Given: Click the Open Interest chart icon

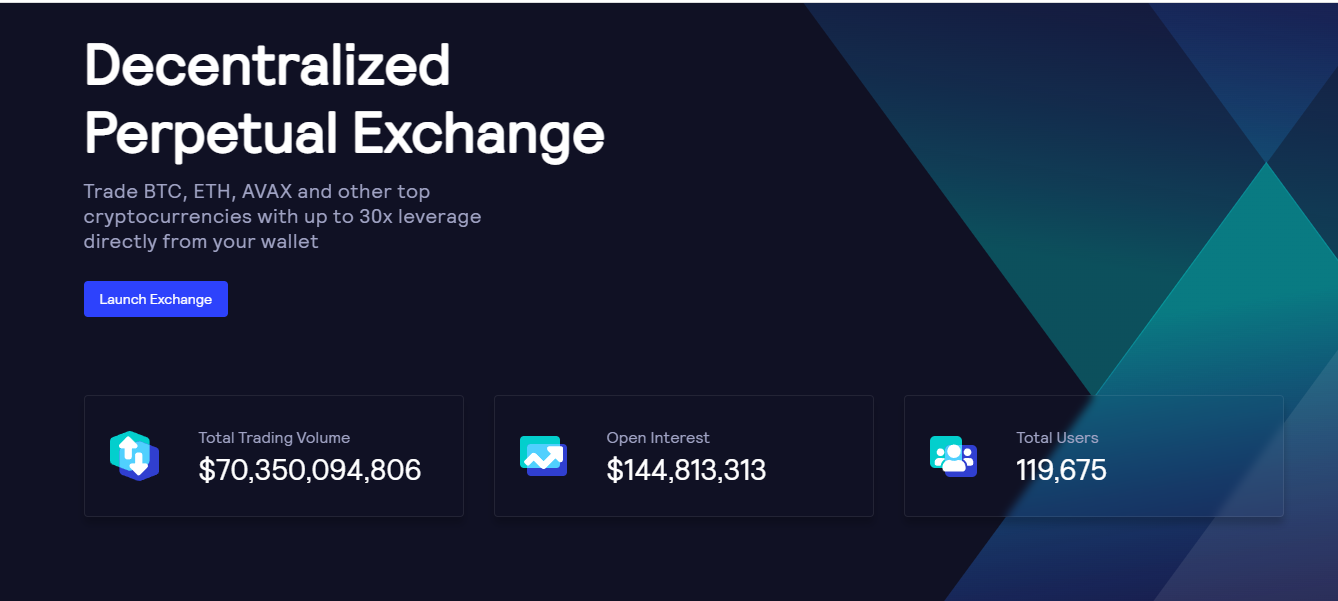Looking at the screenshot, I should pyautogui.click(x=543, y=456).
